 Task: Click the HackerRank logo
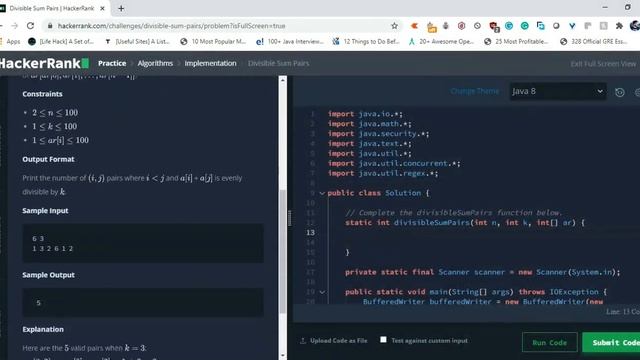(x=44, y=63)
